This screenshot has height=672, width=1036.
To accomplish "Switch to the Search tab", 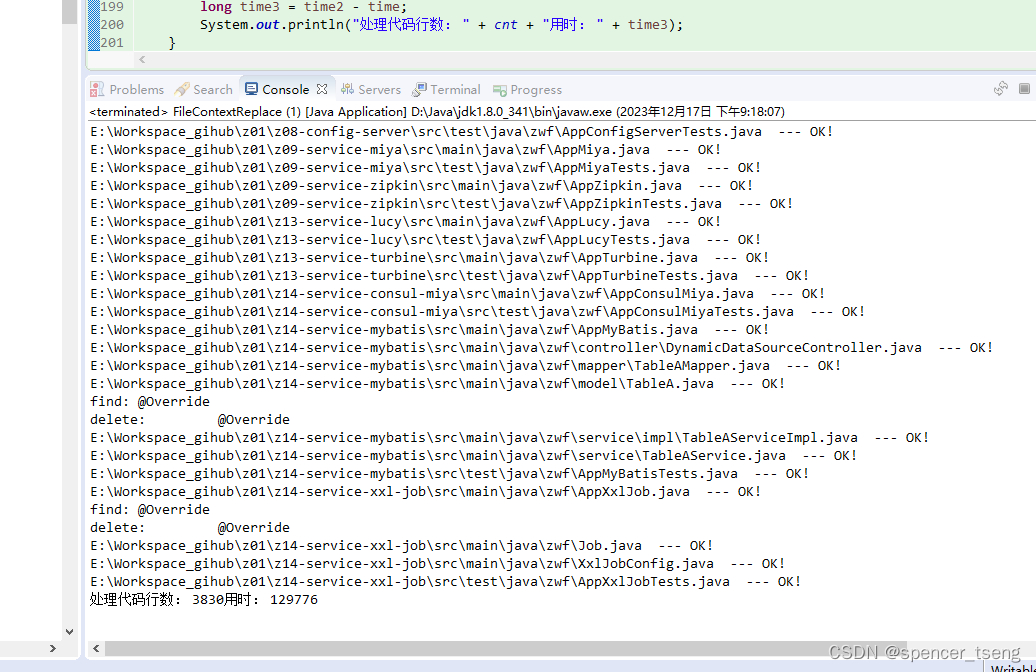I will click(203, 89).
